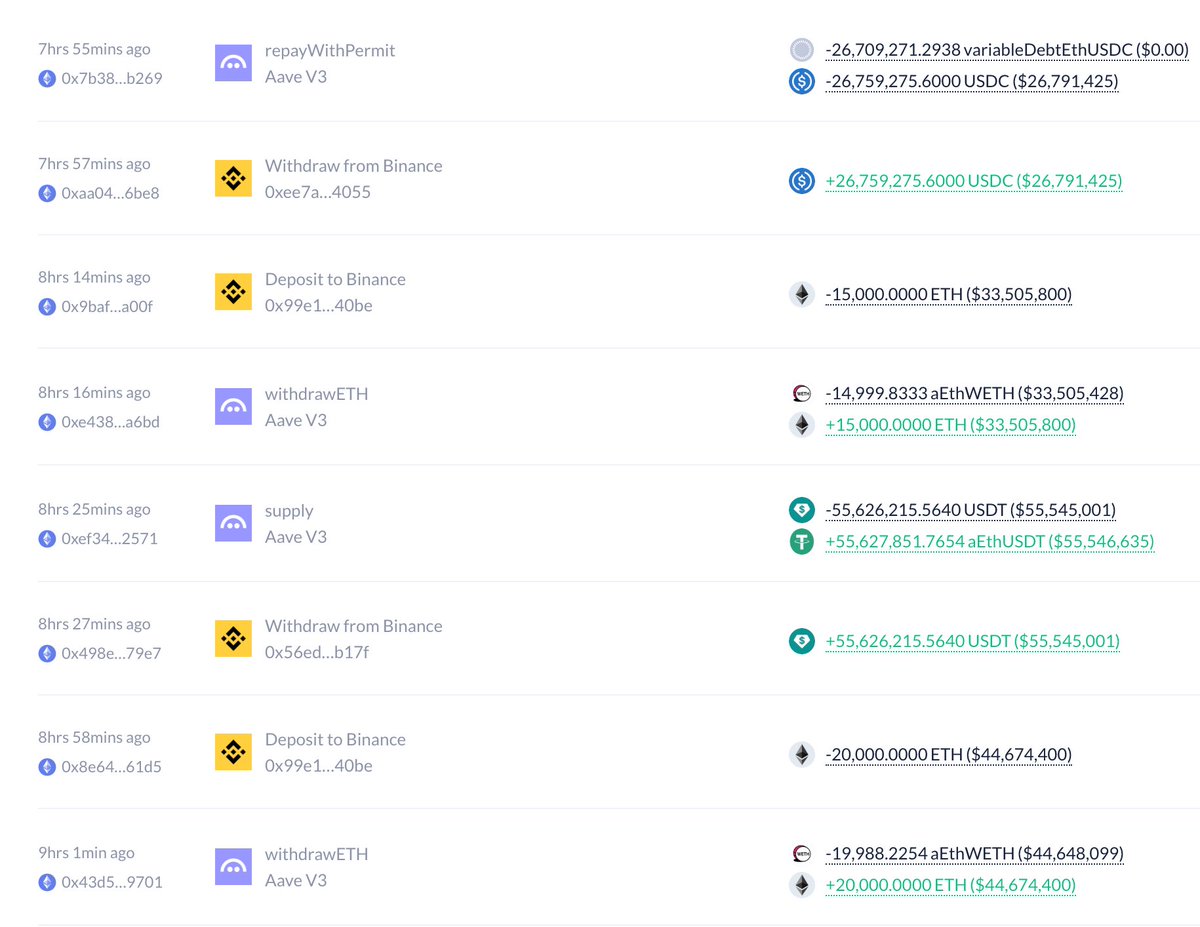Click the 8hrs 25mins ago timestamp
1200x927 pixels.
click(94, 509)
